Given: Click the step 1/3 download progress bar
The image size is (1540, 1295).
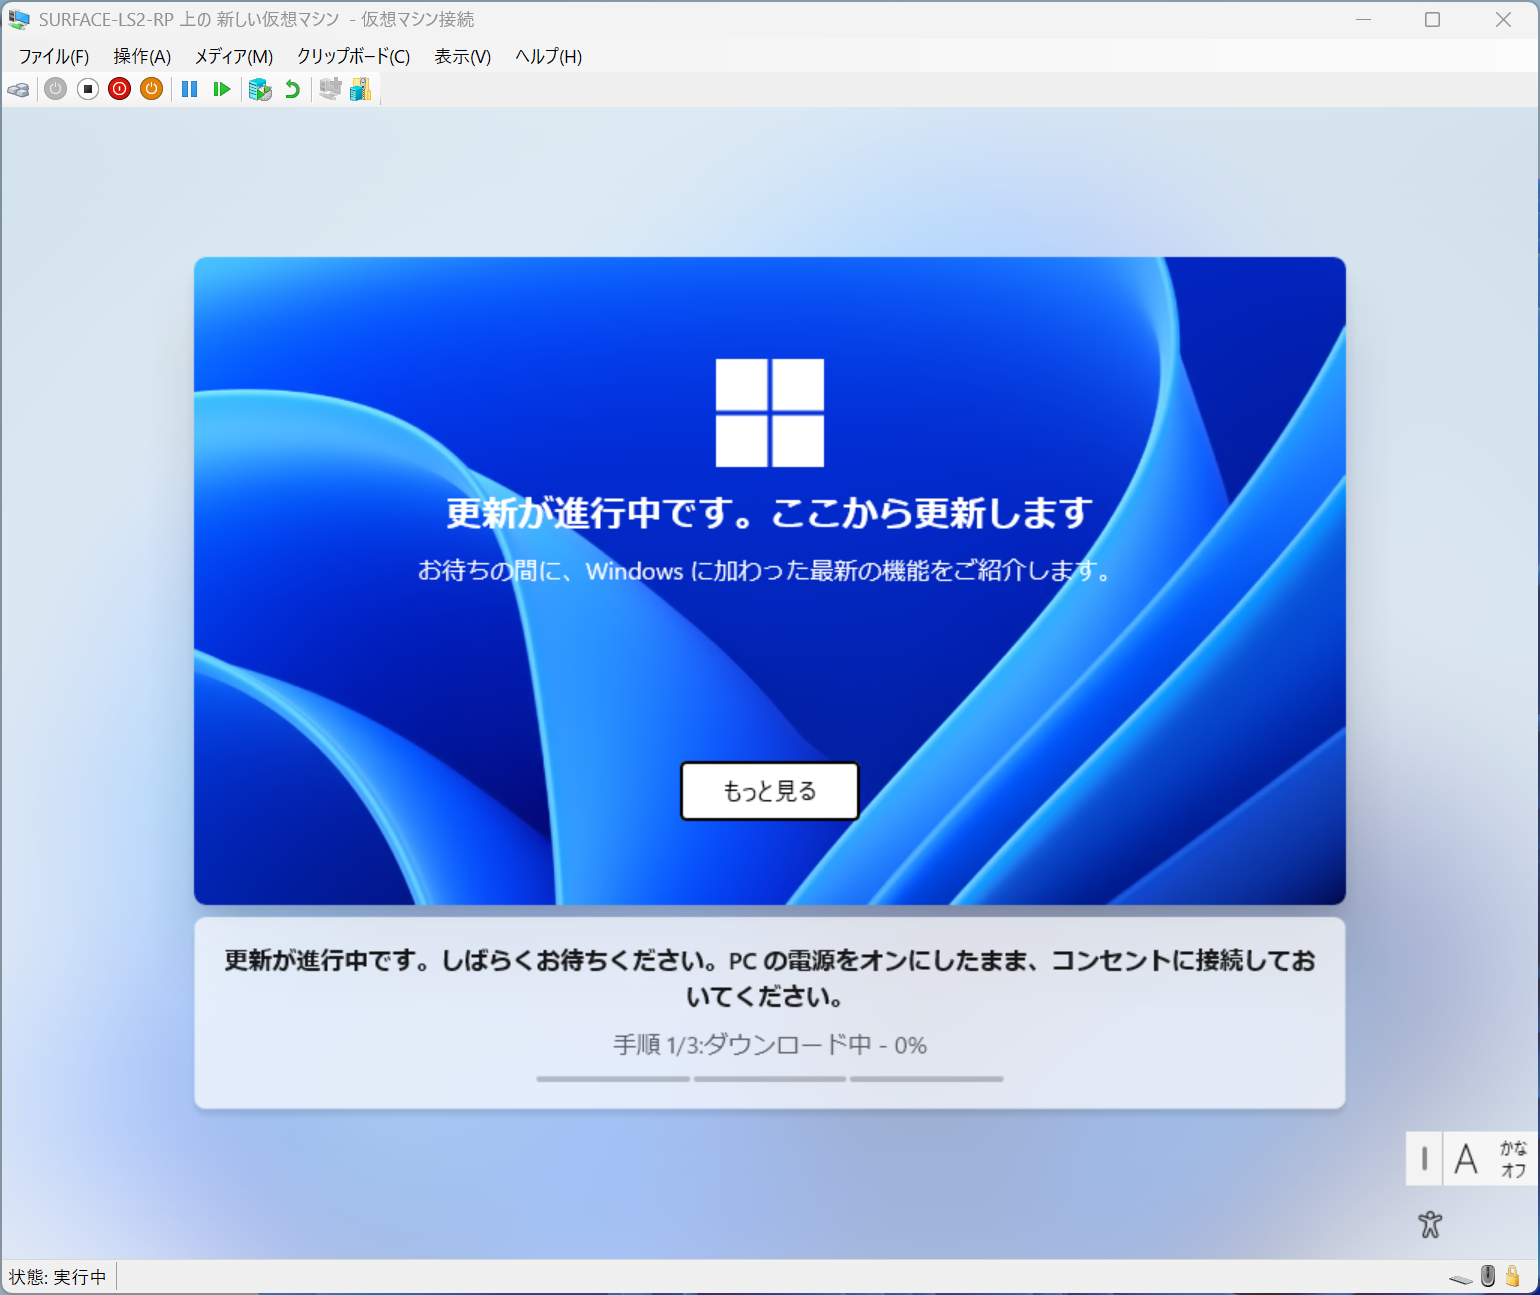Looking at the screenshot, I should 612,1079.
